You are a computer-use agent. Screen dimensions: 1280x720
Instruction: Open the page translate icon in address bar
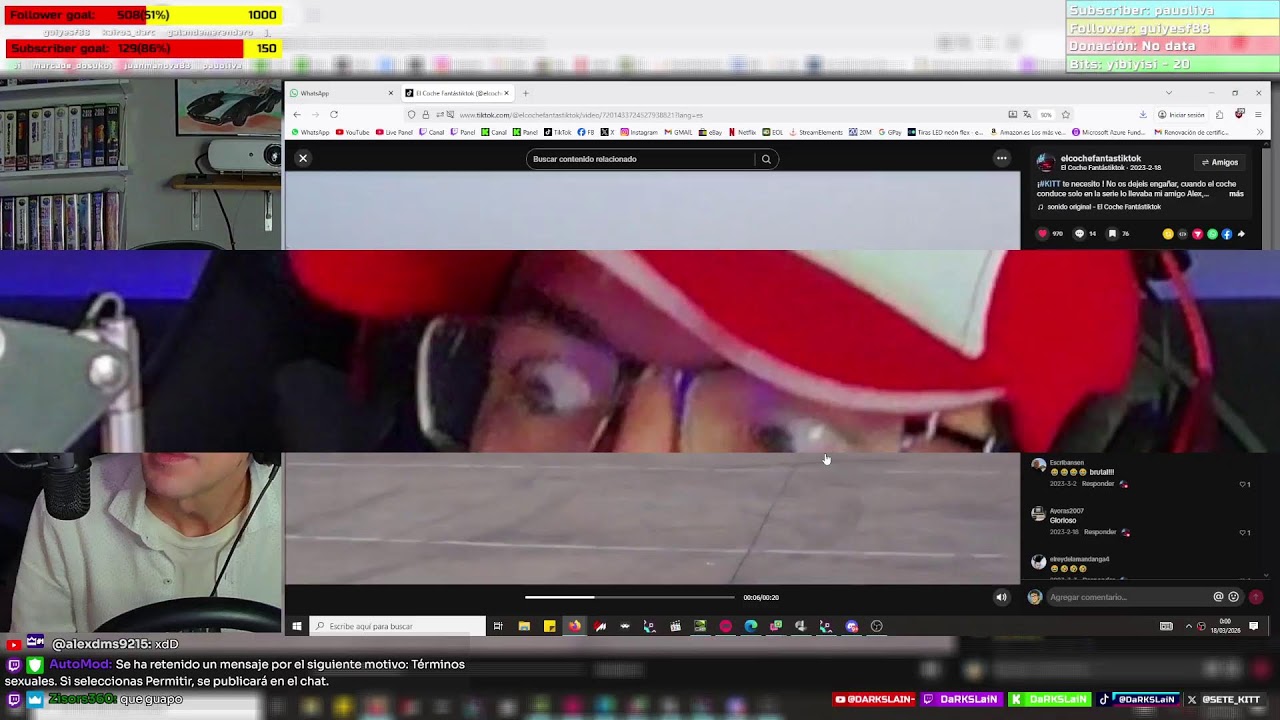1027,115
